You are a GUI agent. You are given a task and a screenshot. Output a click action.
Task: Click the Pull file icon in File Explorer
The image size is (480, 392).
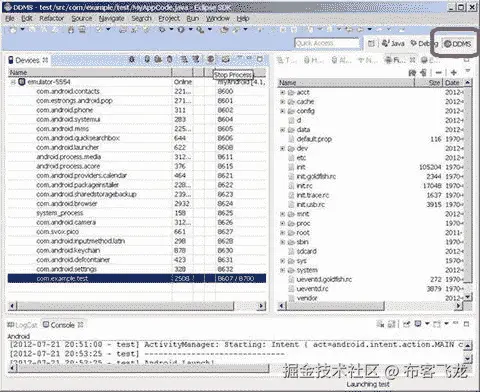[412, 72]
